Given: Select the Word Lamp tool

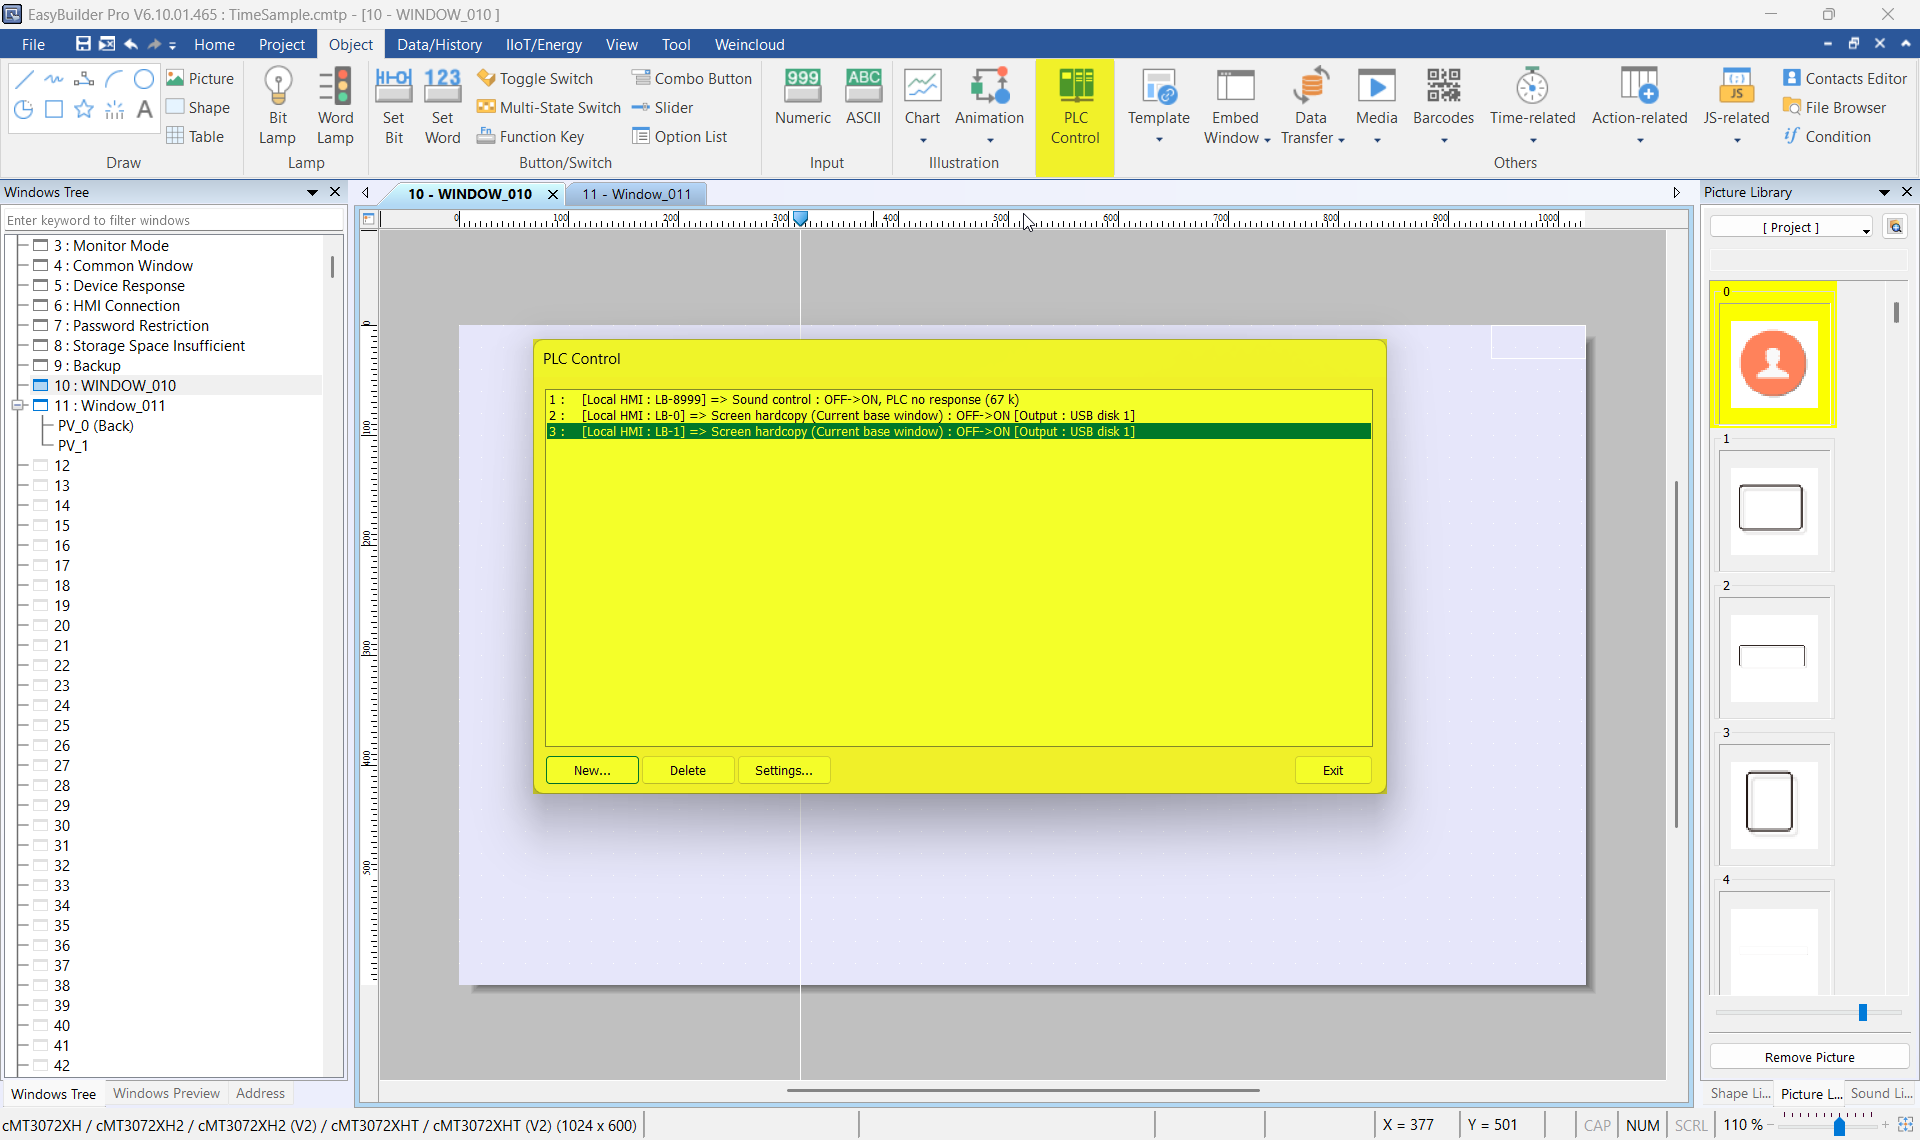Looking at the screenshot, I should click(335, 105).
